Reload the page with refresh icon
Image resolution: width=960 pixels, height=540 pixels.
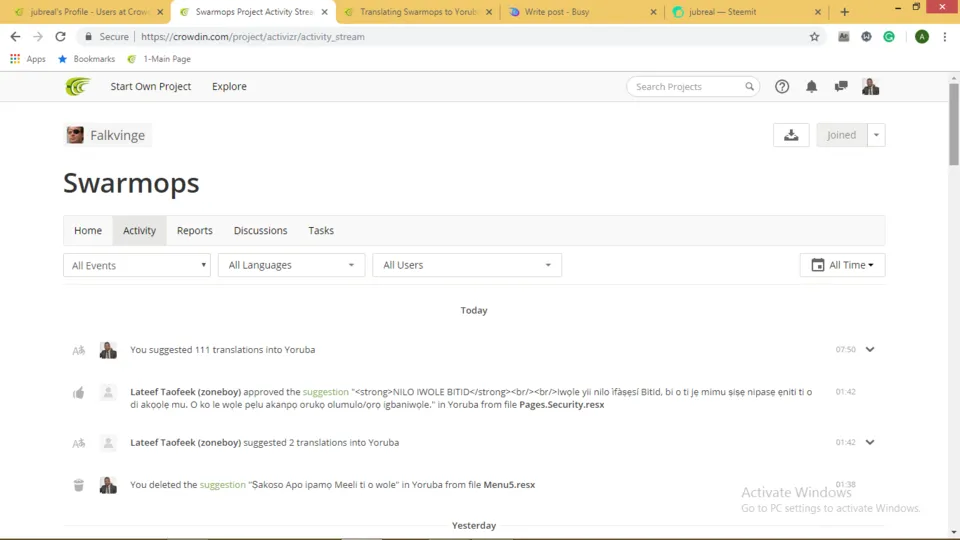pos(60,37)
